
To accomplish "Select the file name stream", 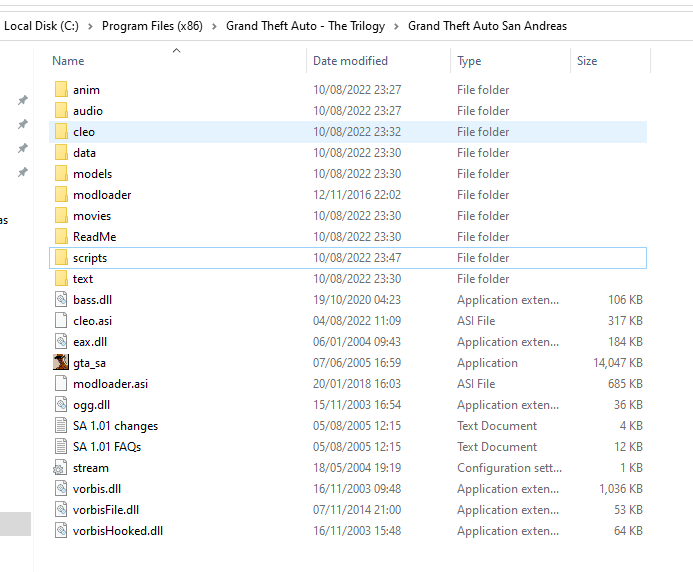I will click(91, 468).
